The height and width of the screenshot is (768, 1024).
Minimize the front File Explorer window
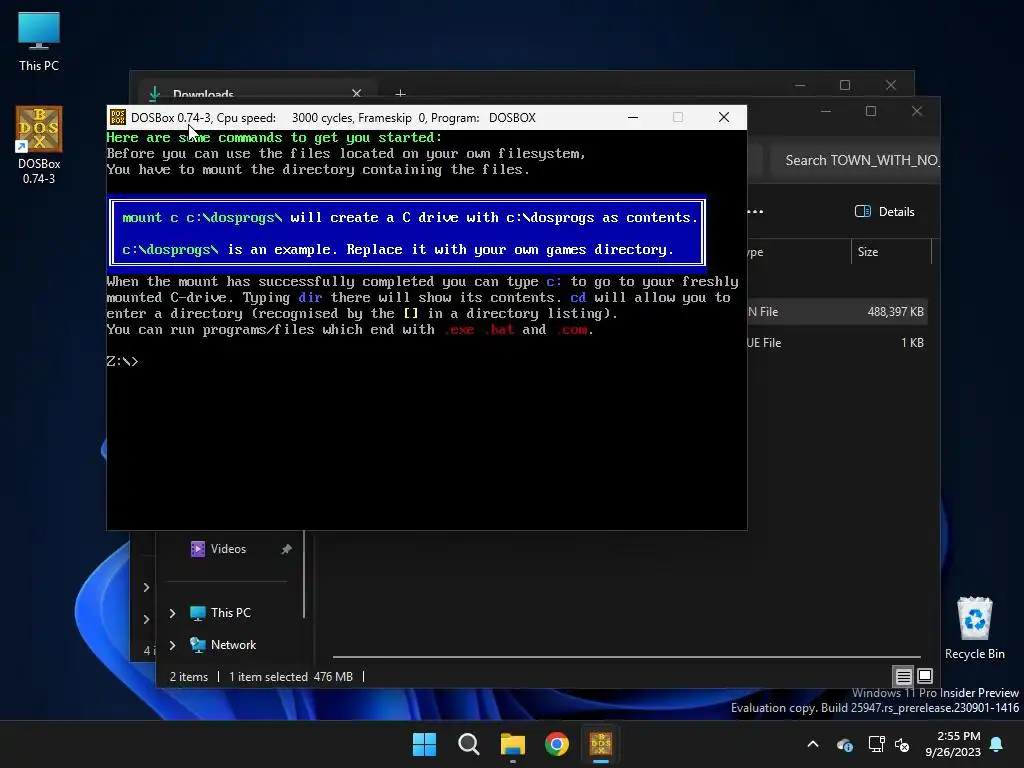825,112
